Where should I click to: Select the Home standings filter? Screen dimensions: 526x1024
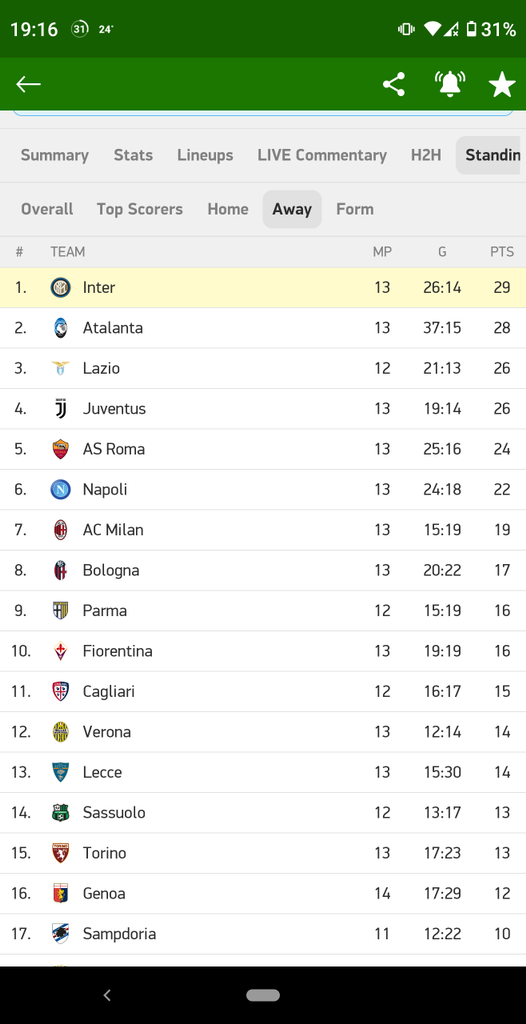(x=228, y=210)
